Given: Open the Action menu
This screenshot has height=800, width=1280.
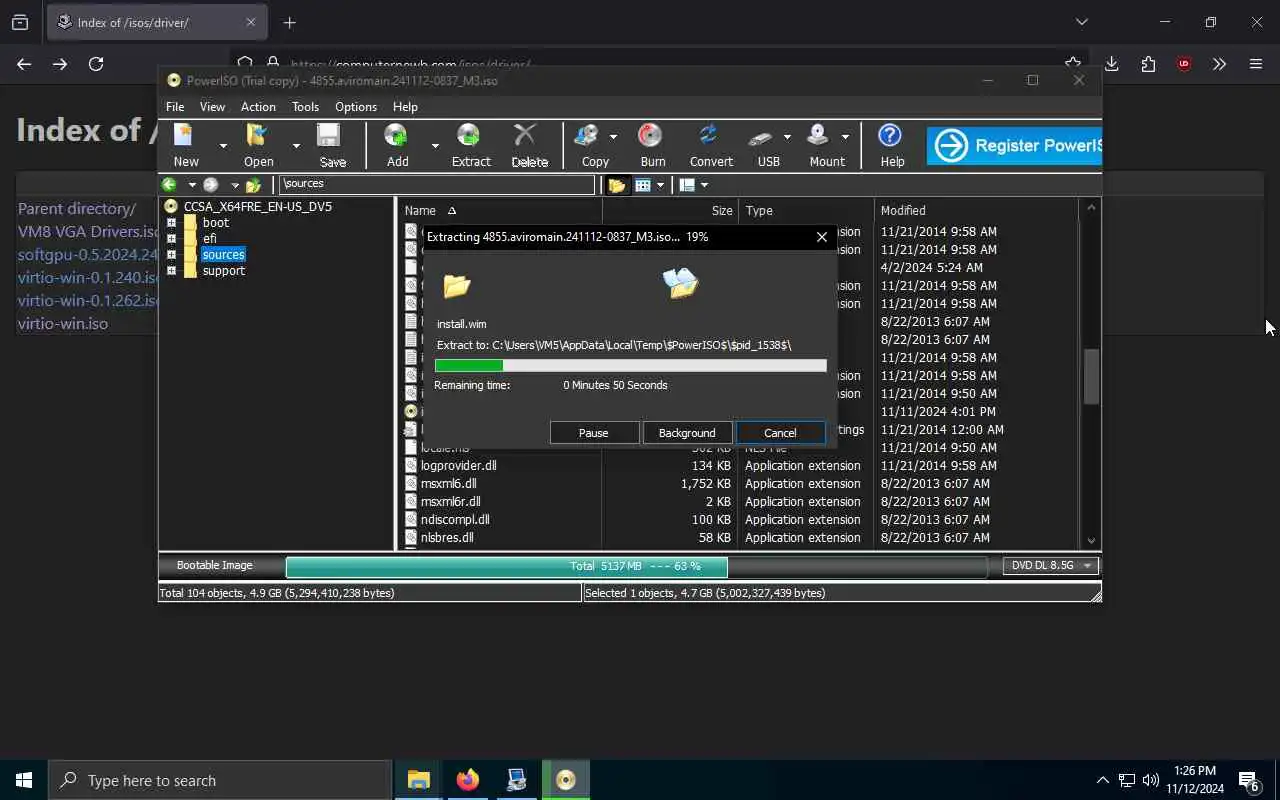Looking at the screenshot, I should click(258, 107).
